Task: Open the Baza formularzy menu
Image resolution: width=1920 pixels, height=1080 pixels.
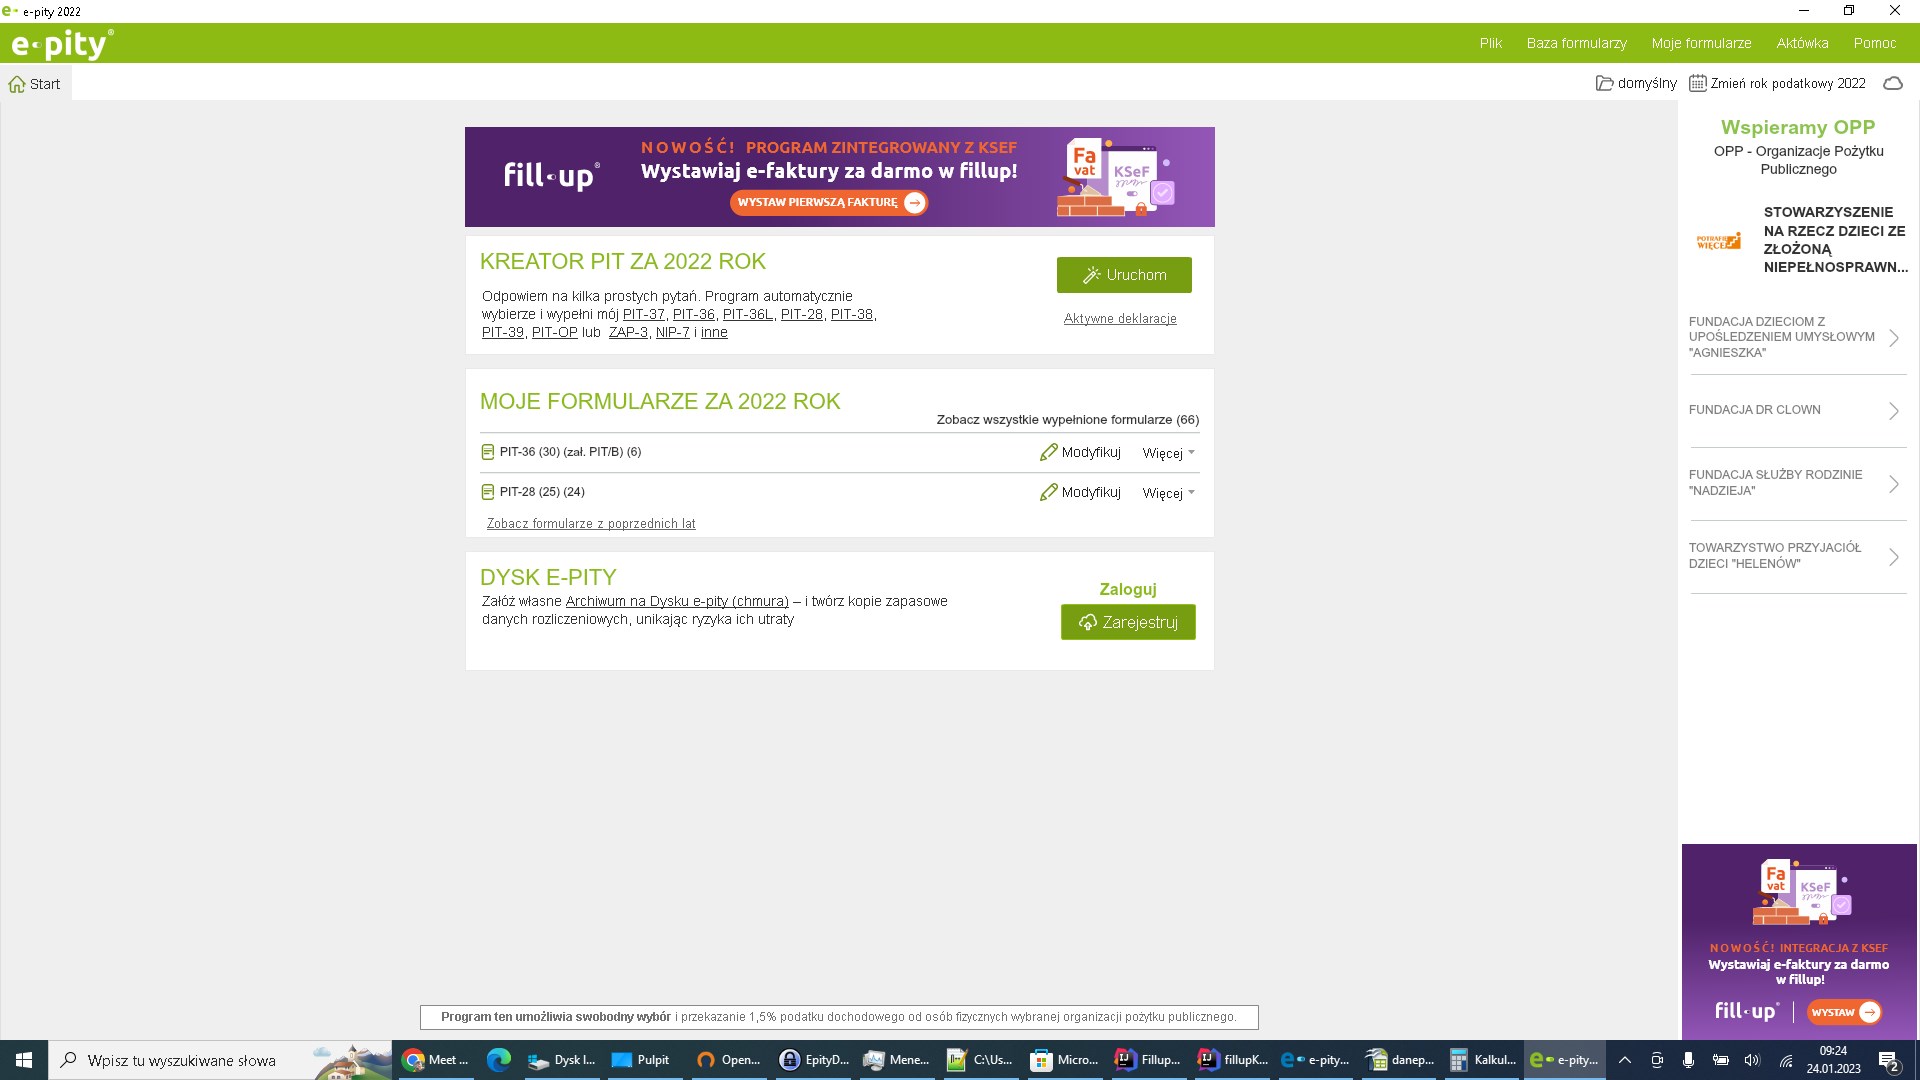Action: 1576,43
